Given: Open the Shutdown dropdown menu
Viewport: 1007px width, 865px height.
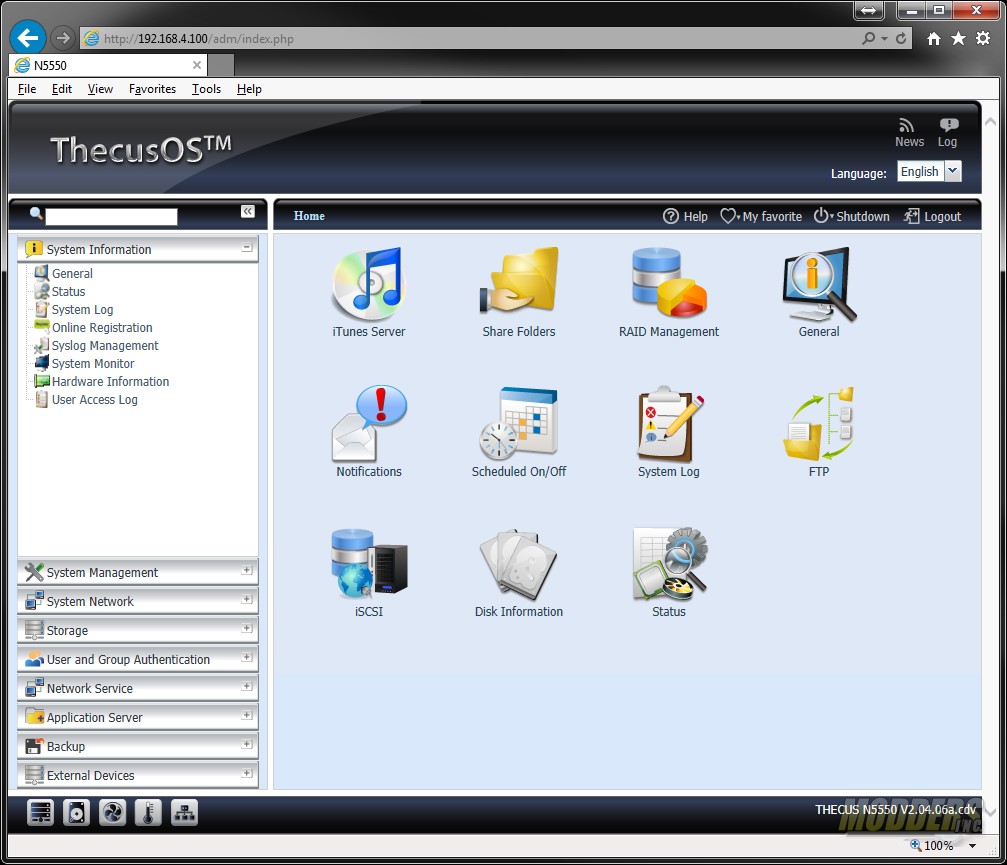Looking at the screenshot, I should [x=852, y=216].
